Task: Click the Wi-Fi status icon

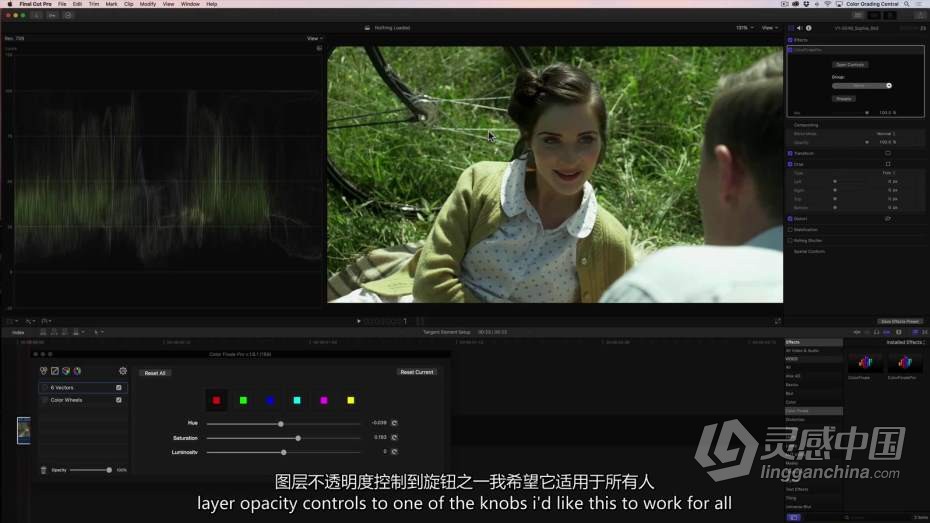Action: (827, 4)
